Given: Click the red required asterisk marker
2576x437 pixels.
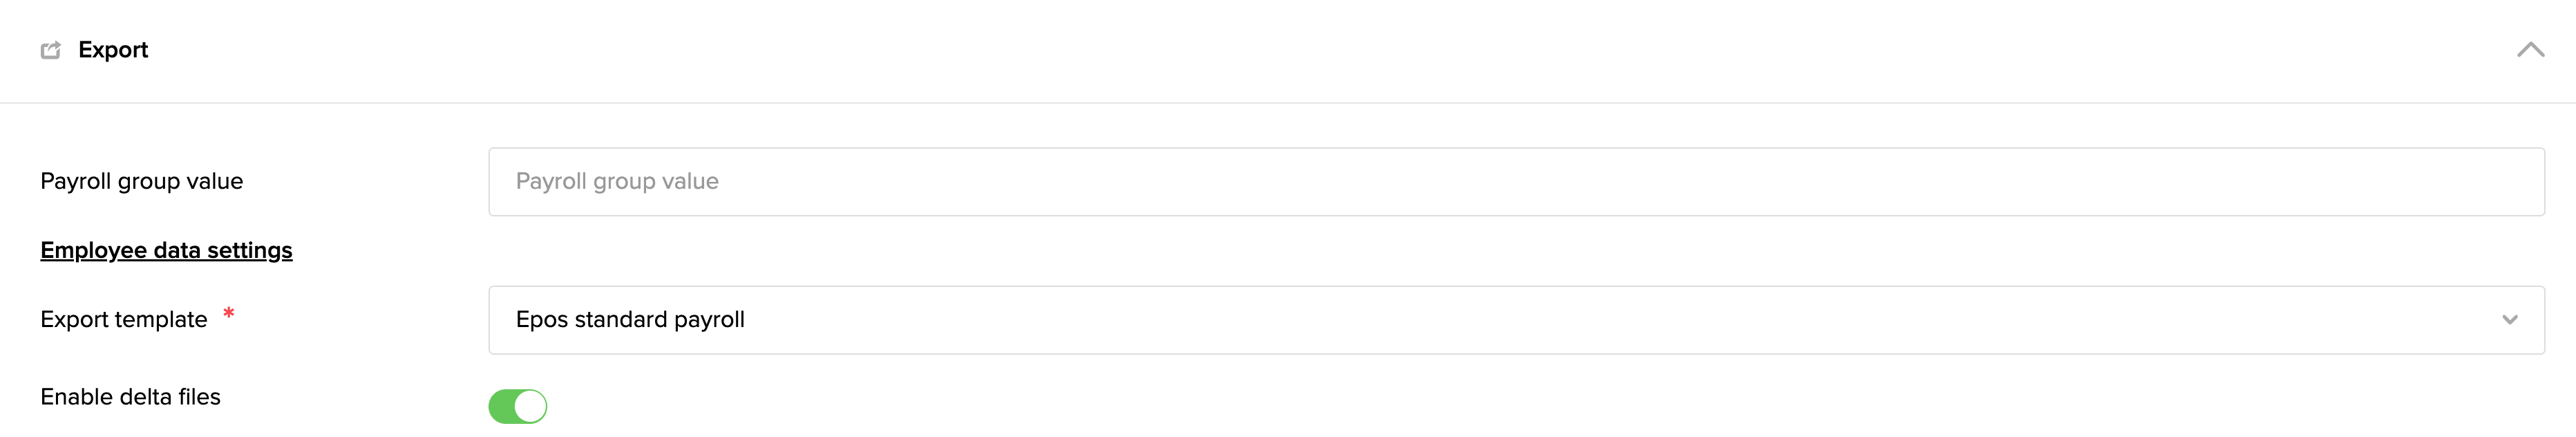Looking at the screenshot, I should tap(229, 314).
